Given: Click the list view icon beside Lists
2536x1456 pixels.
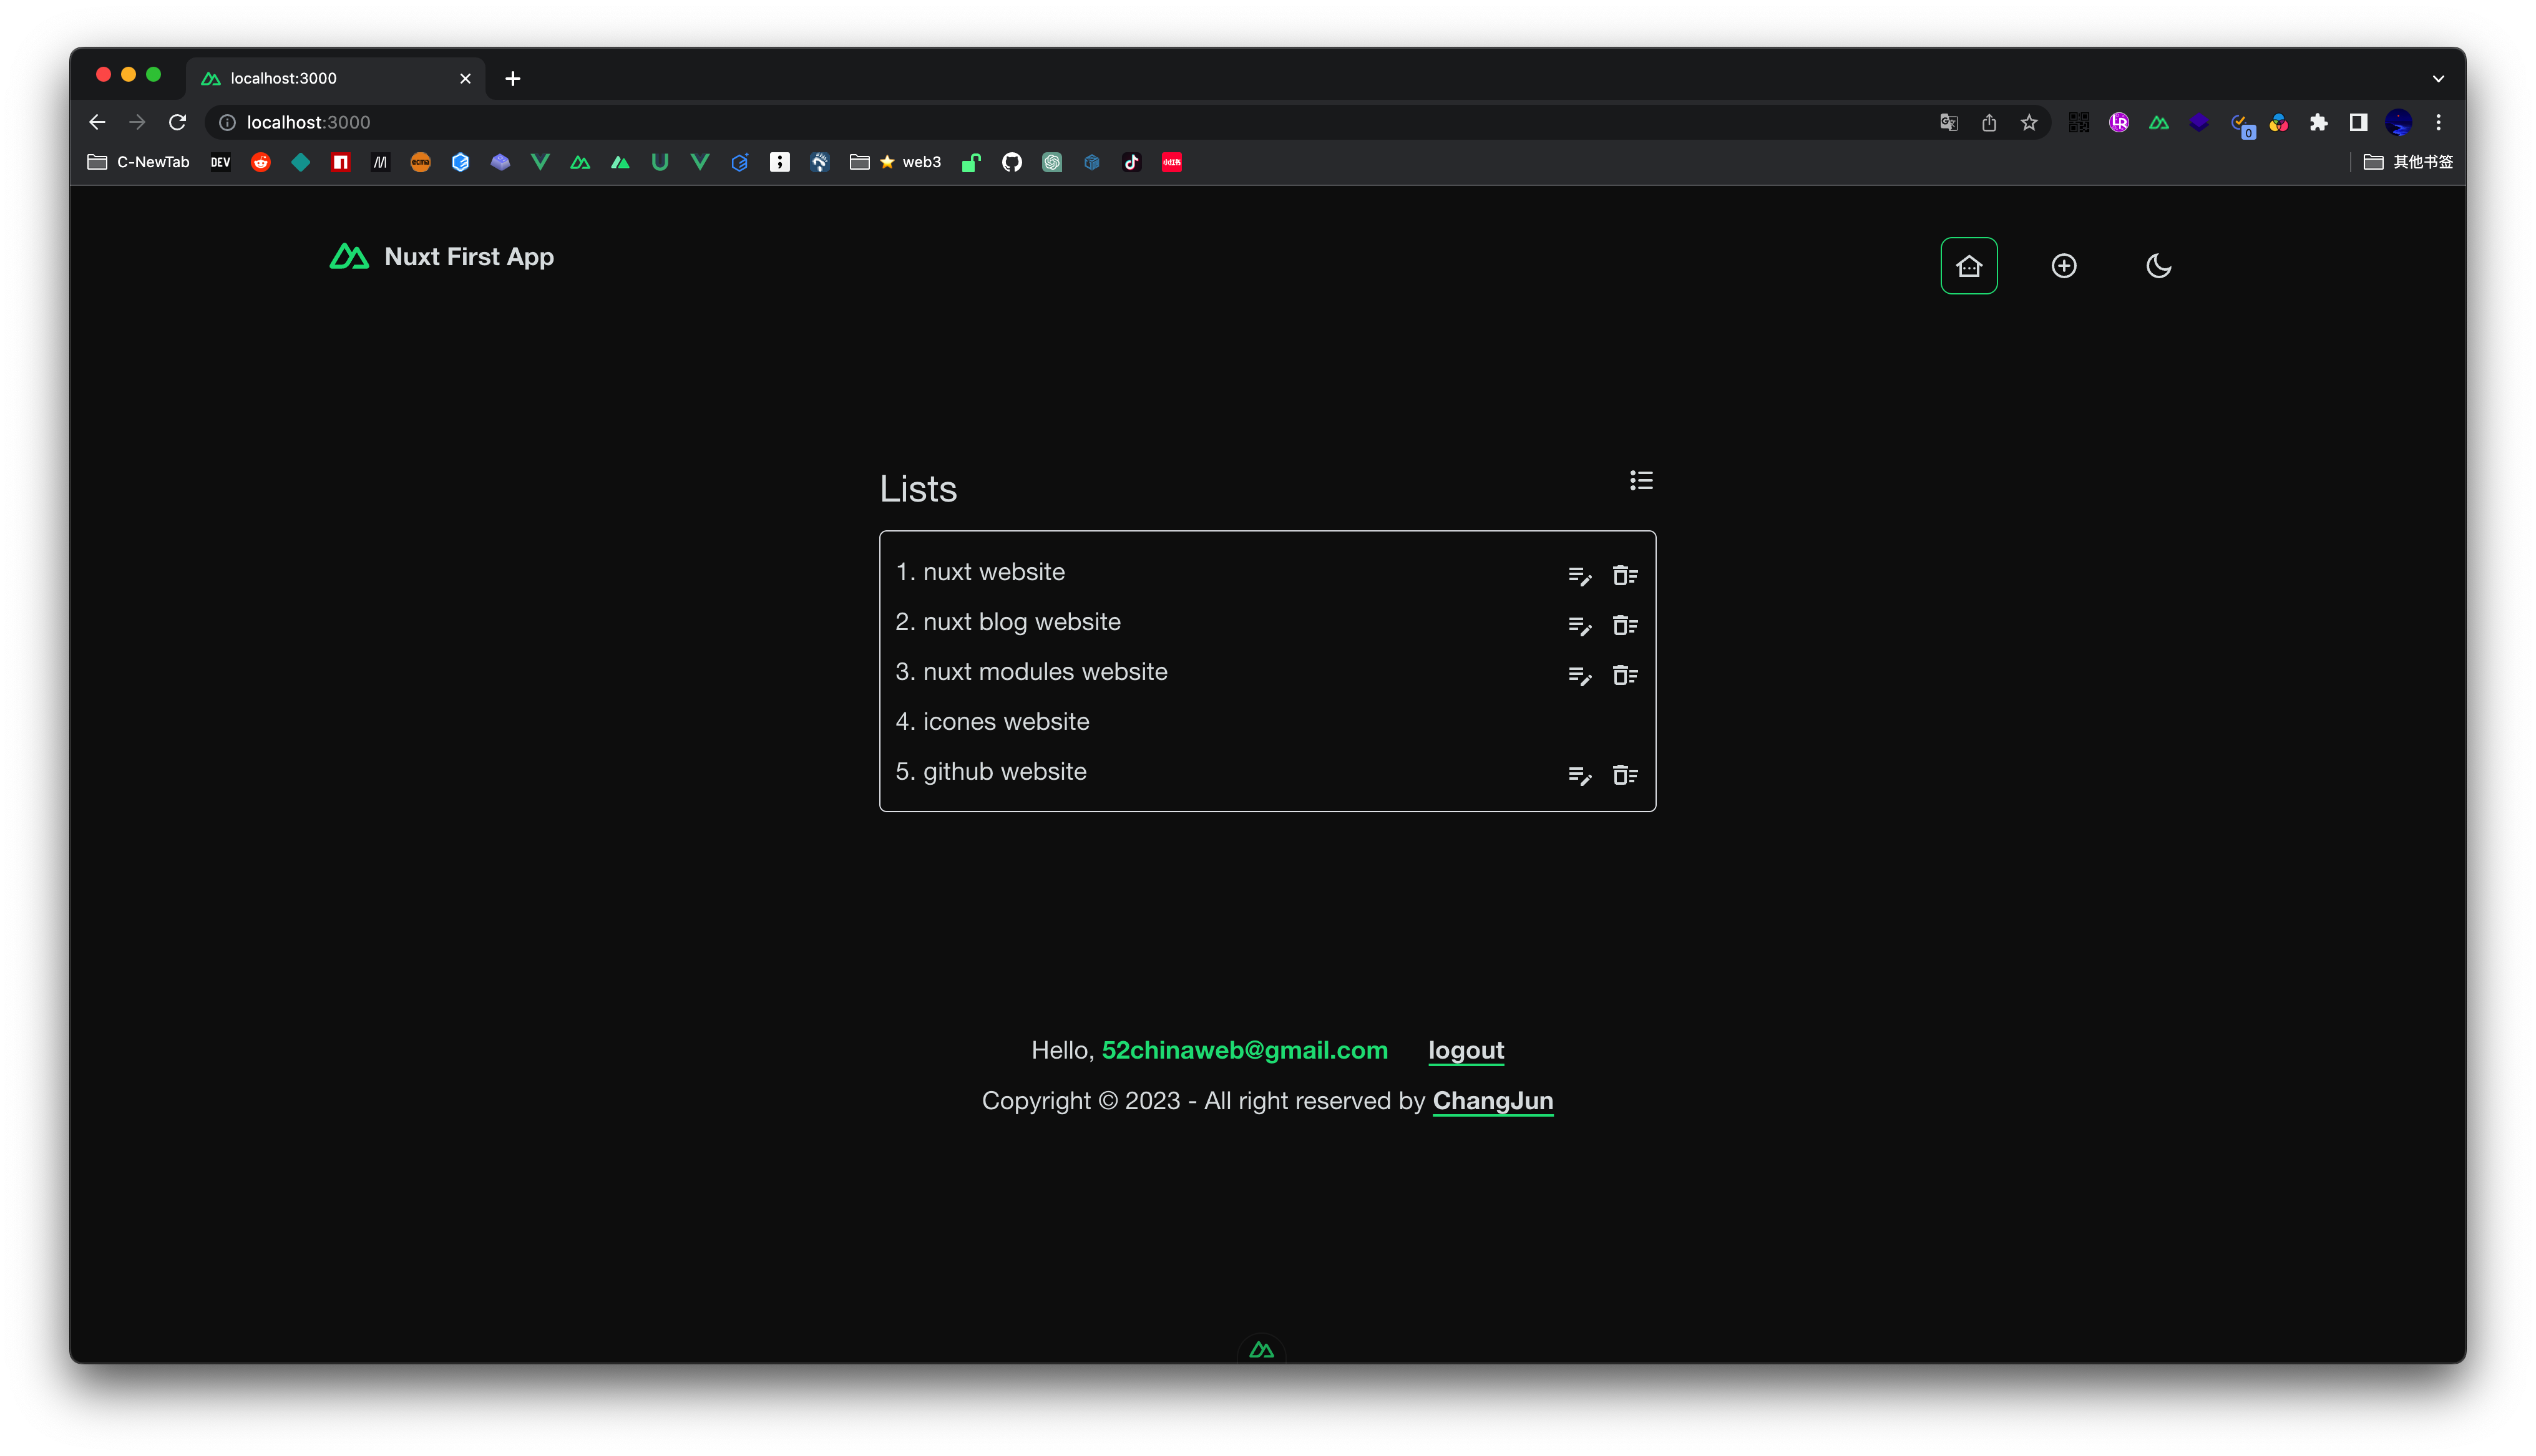Looking at the screenshot, I should click(1640, 481).
